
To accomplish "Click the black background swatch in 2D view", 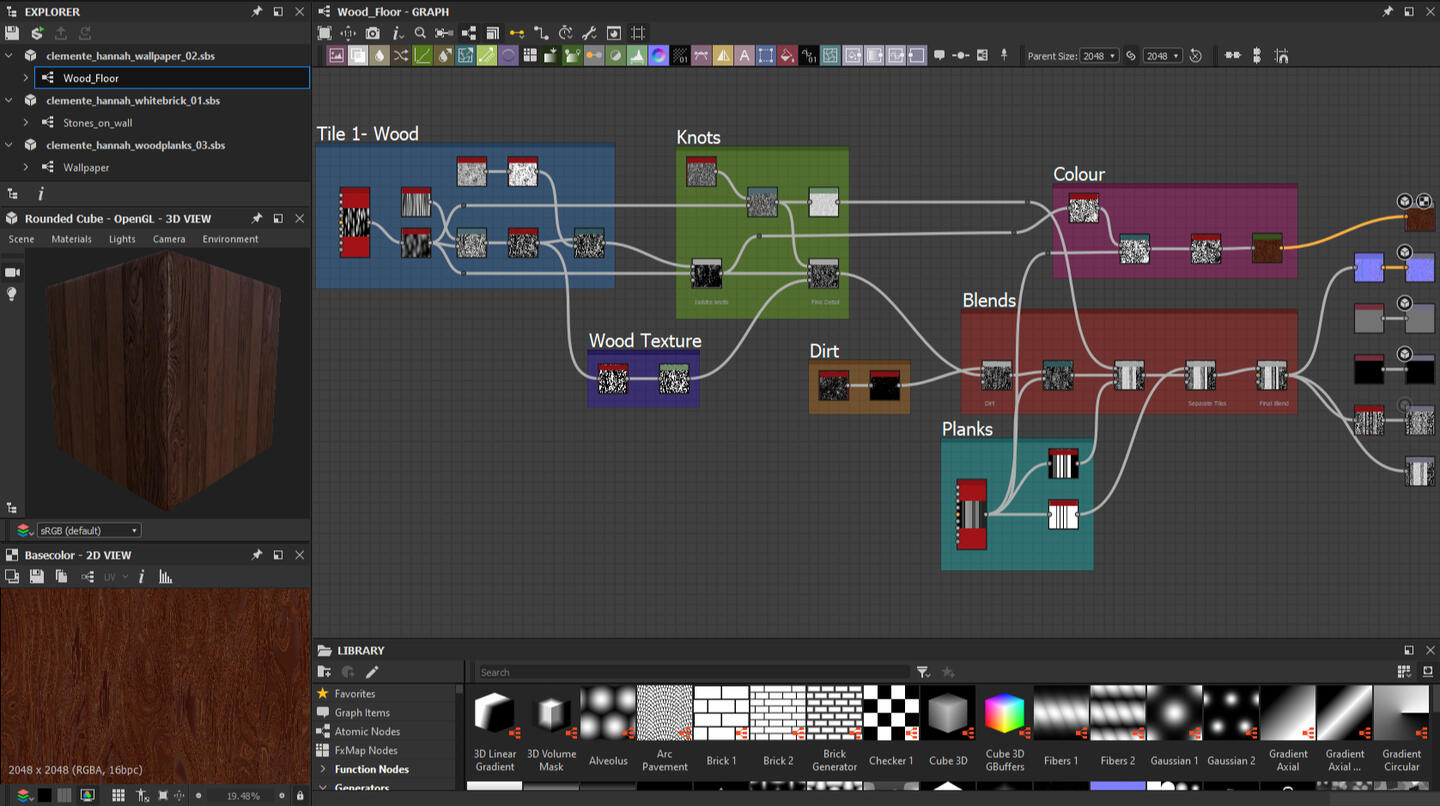I will coord(45,796).
